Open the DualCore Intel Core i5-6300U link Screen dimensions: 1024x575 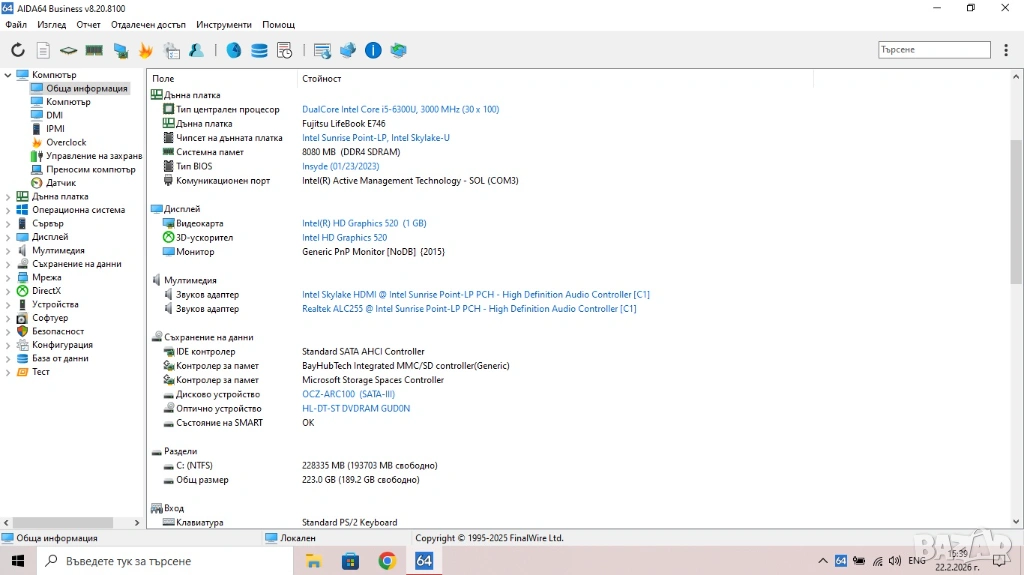point(400,109)
